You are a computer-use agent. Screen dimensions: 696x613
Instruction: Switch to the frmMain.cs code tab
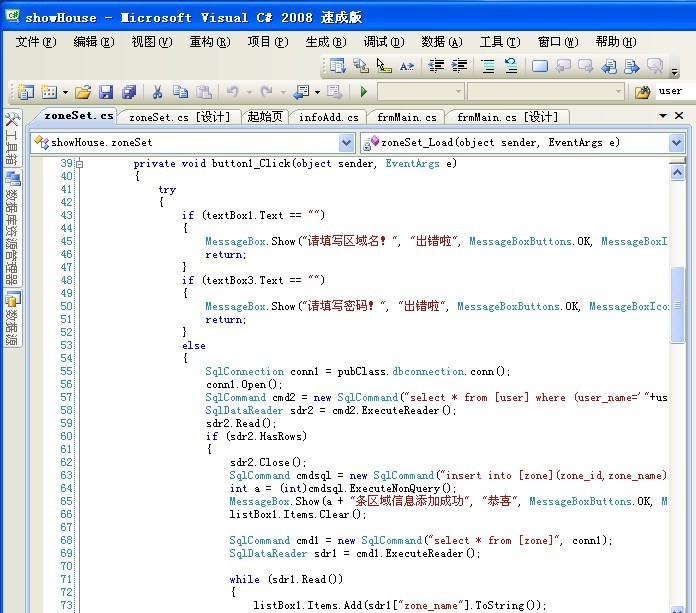[407, 117]
